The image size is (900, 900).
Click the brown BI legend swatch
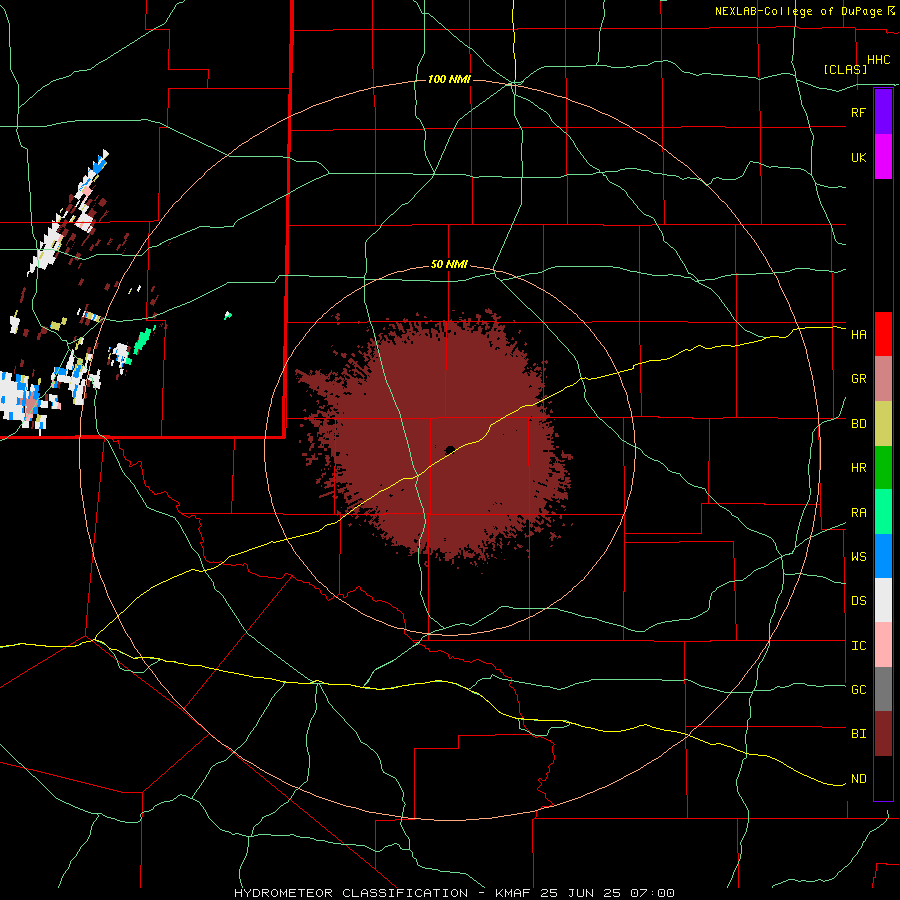coord(883,734)
